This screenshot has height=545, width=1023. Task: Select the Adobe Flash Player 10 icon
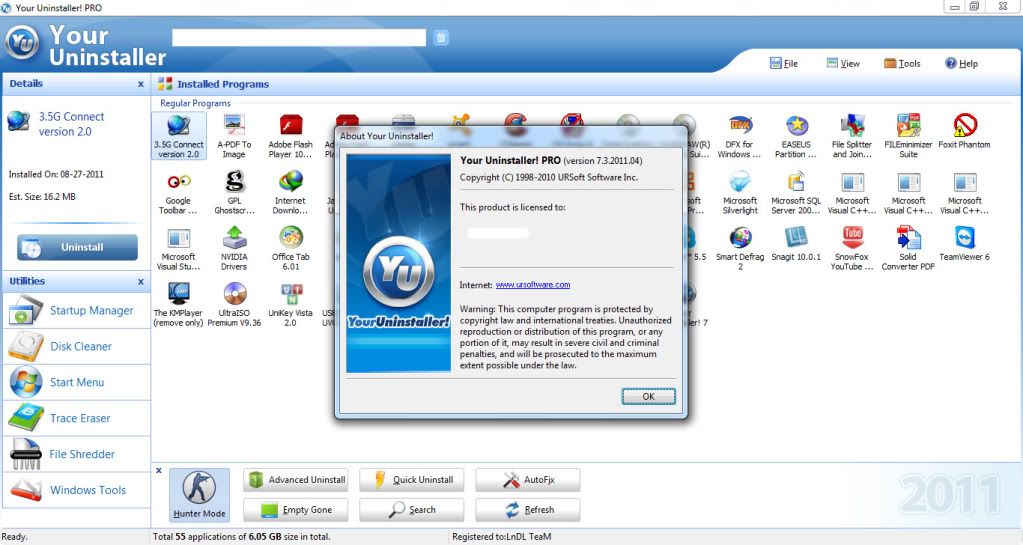click(x=290, y=136)
